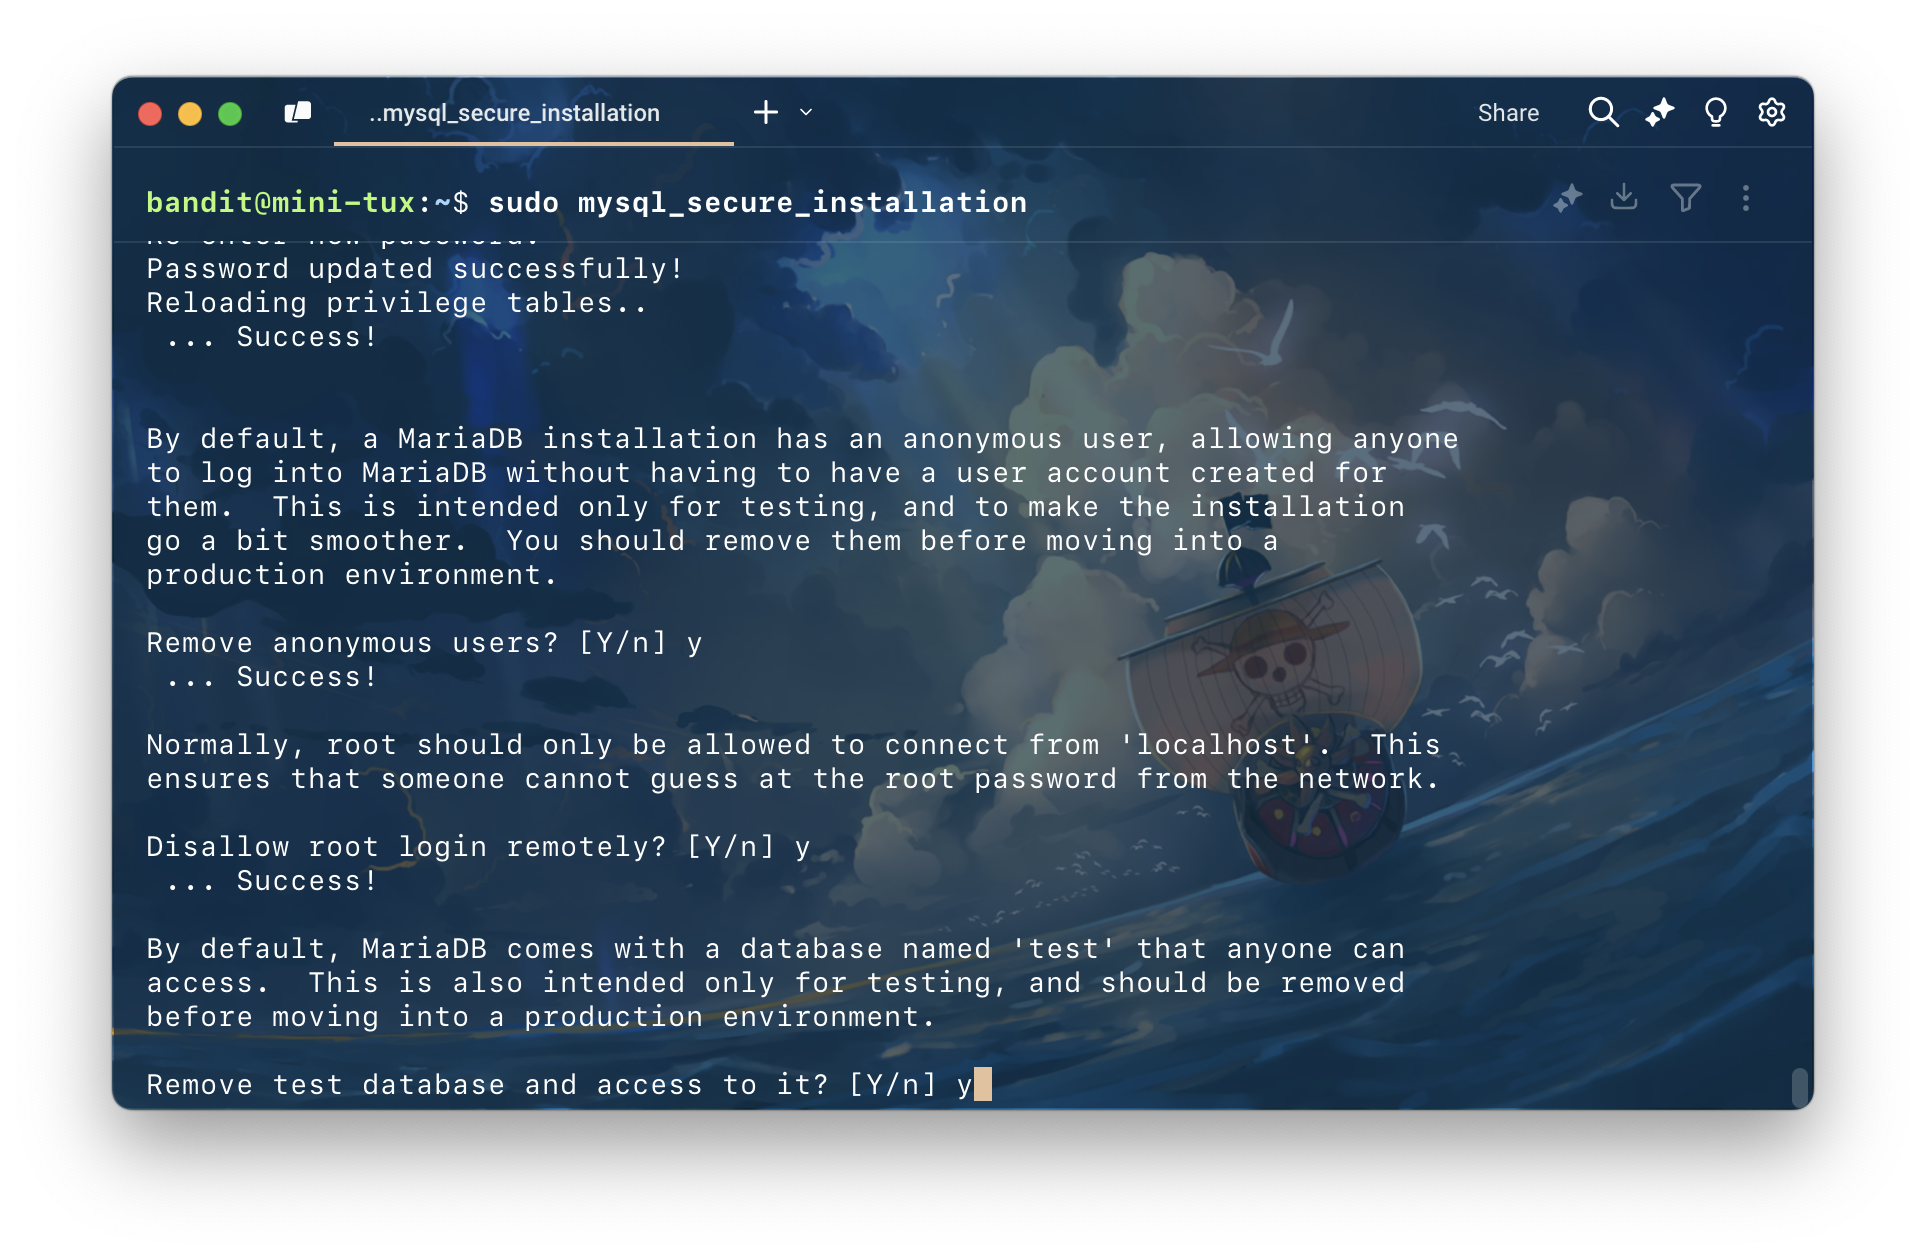Screen dimensions: 1926x1258
Task: Download the block output icon
Action: pyautogui.click(x=1624, y=197)
